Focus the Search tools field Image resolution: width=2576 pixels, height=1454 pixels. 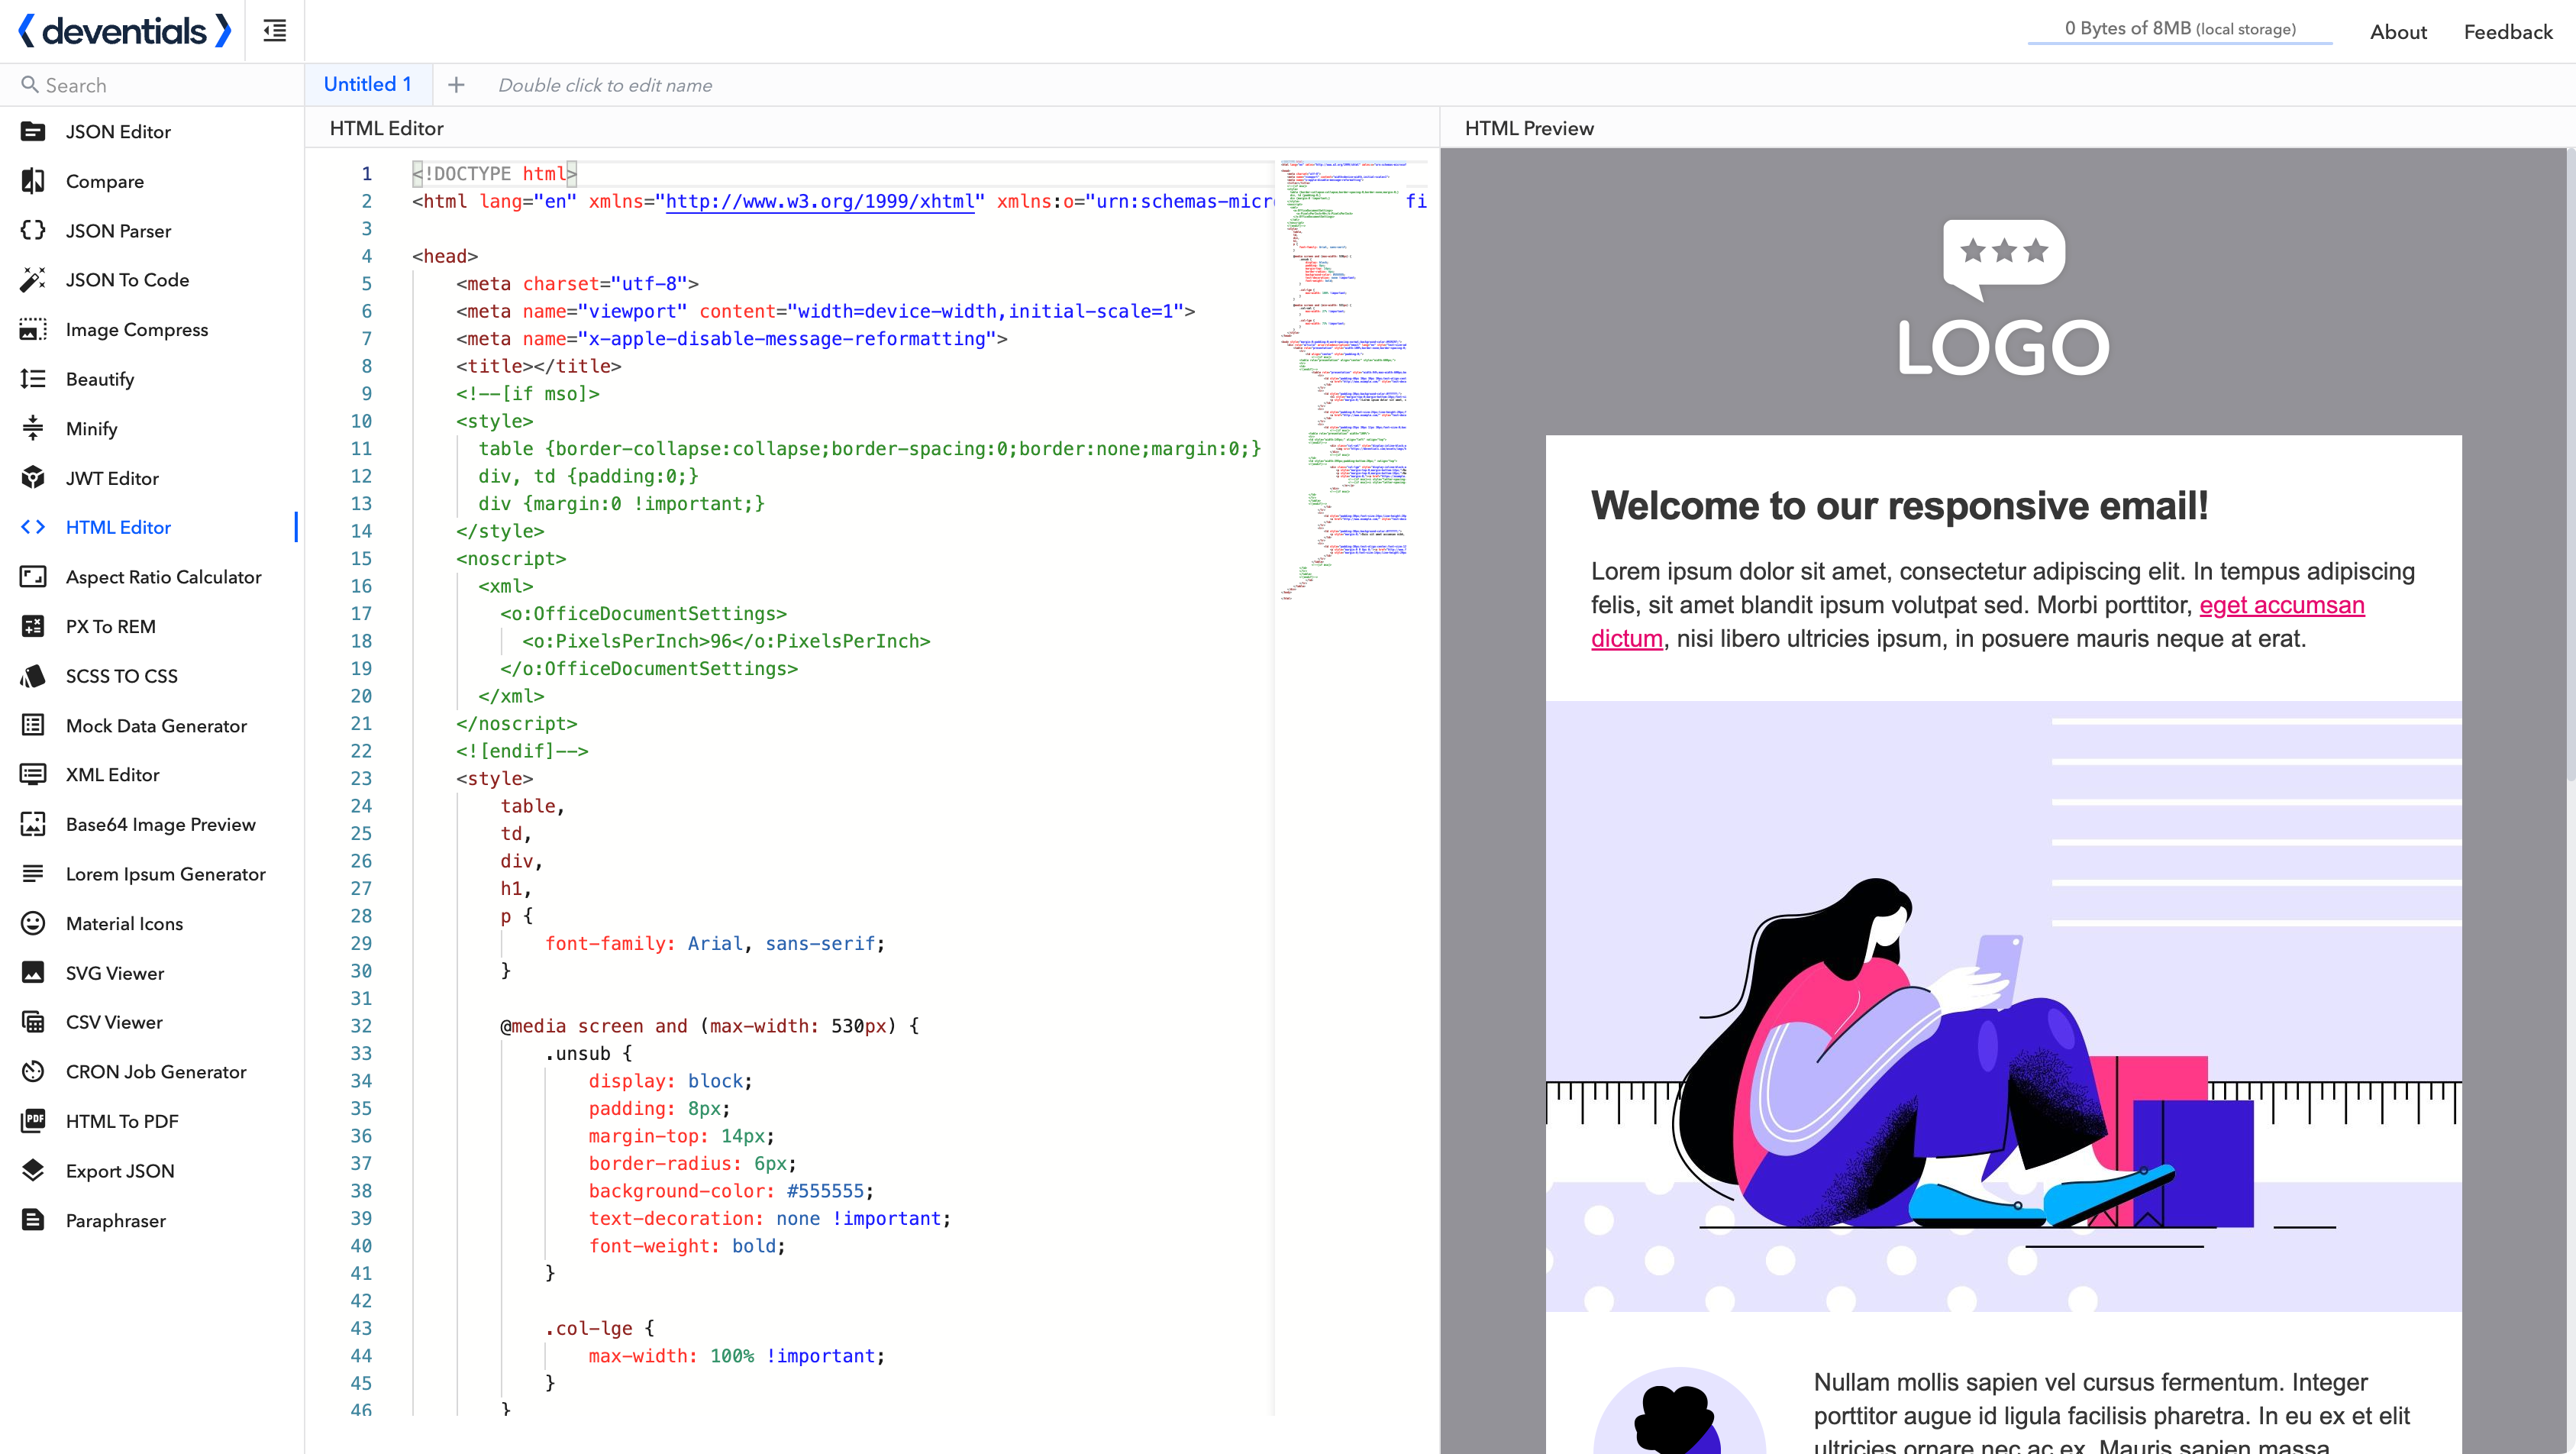coord(152,85)
